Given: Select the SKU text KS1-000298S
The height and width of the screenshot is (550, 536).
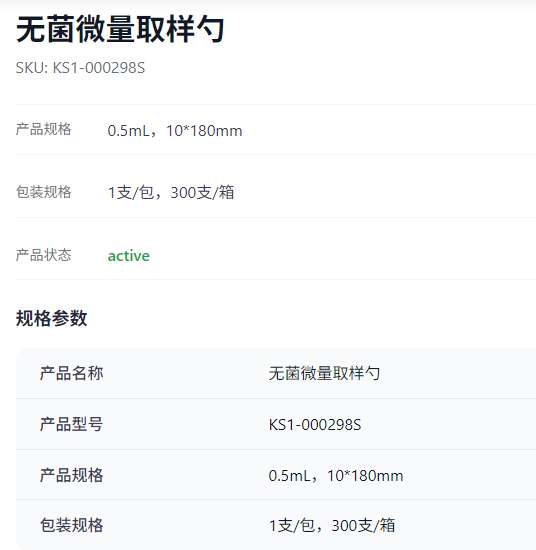Looking at the screenshot, I should (99, 68).
